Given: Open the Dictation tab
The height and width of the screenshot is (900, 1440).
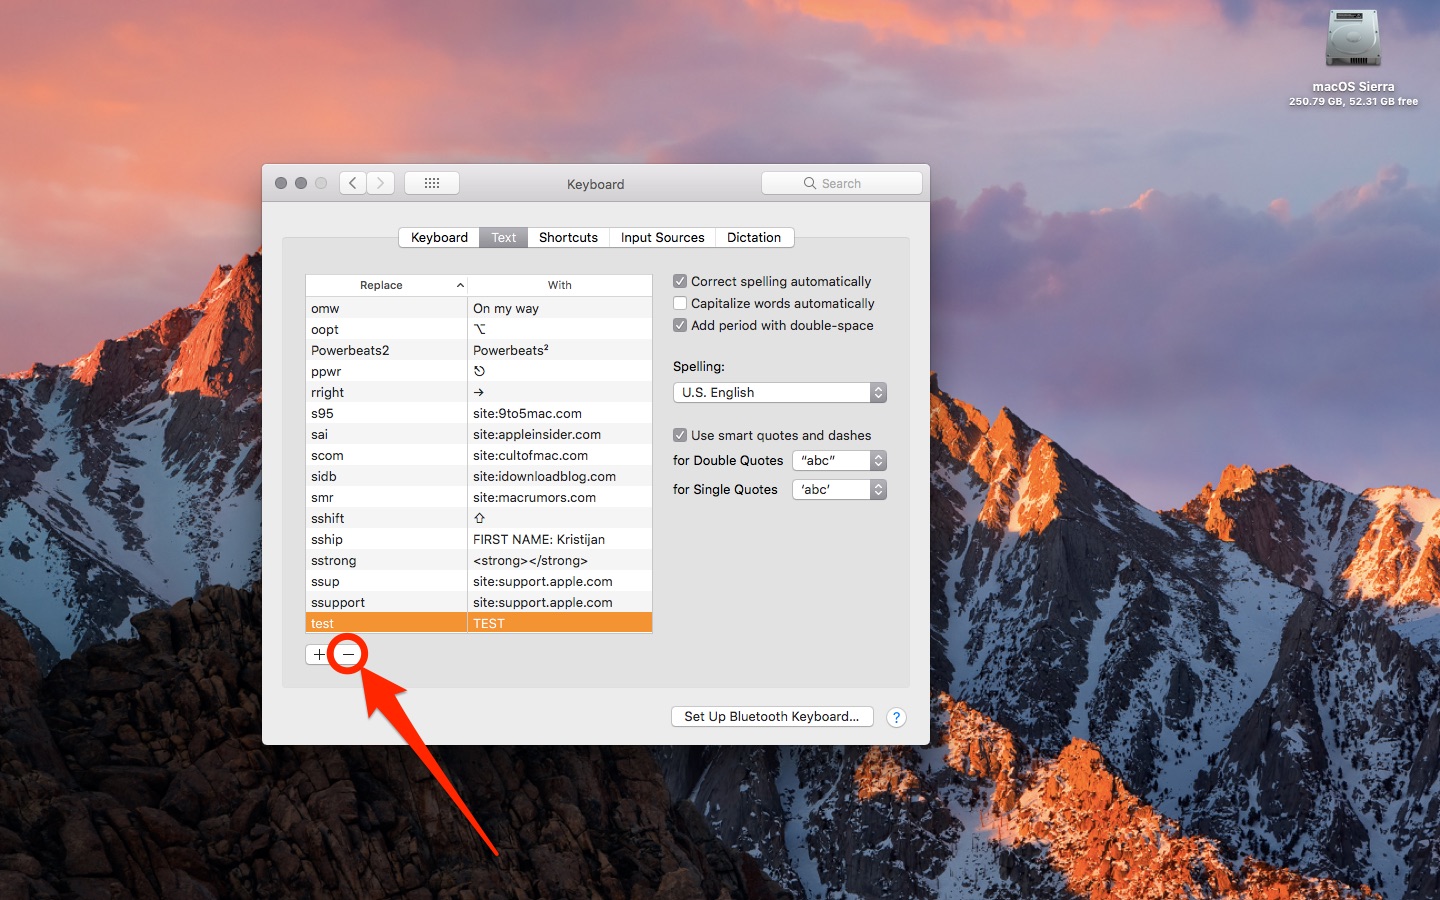Looking at the screenshot, I should 754,237.
